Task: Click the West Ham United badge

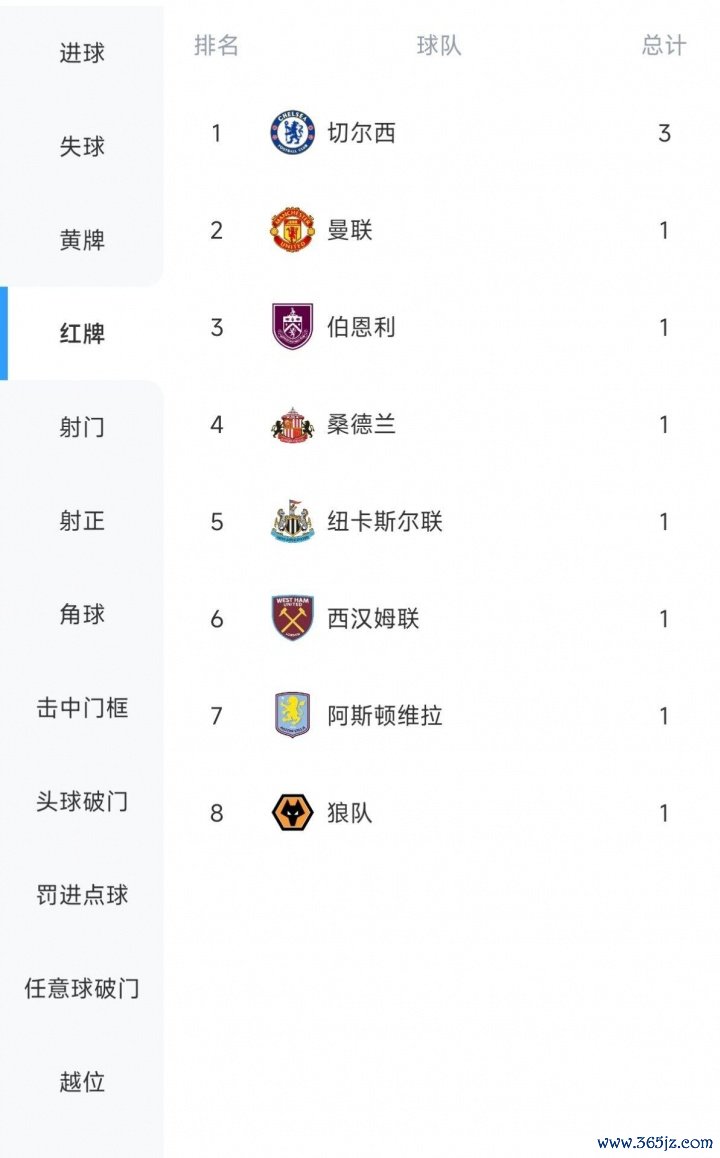Action: tap(292, 619)
